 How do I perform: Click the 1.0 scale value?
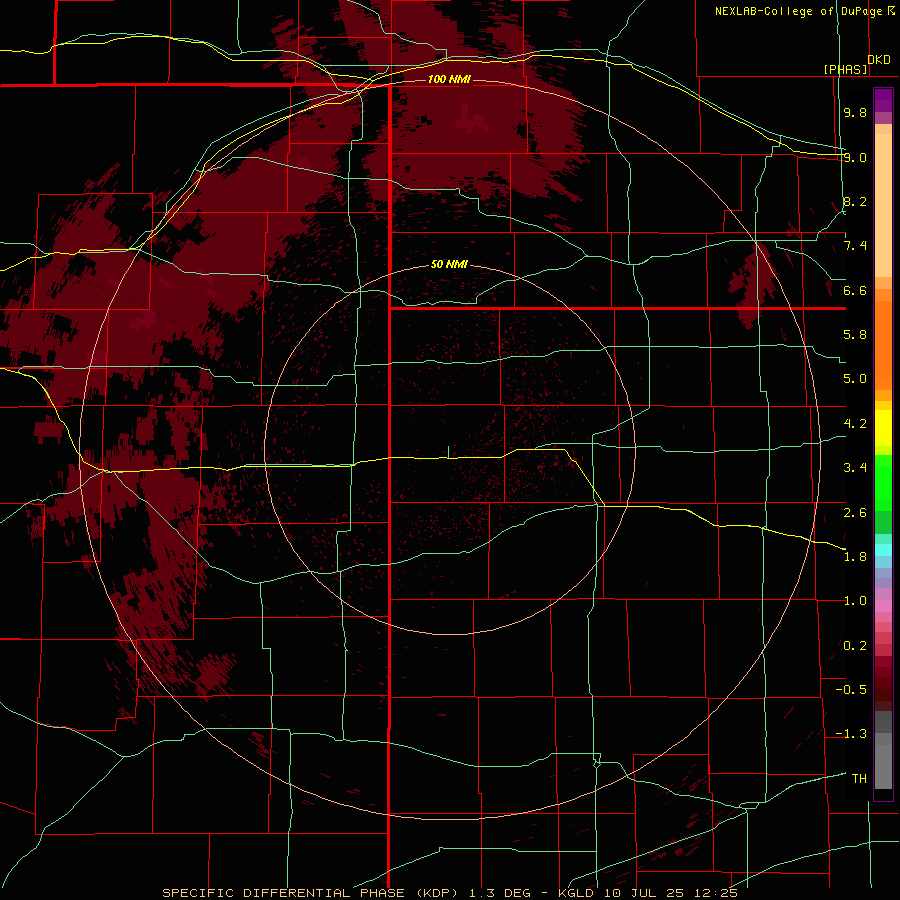point(855,601)
